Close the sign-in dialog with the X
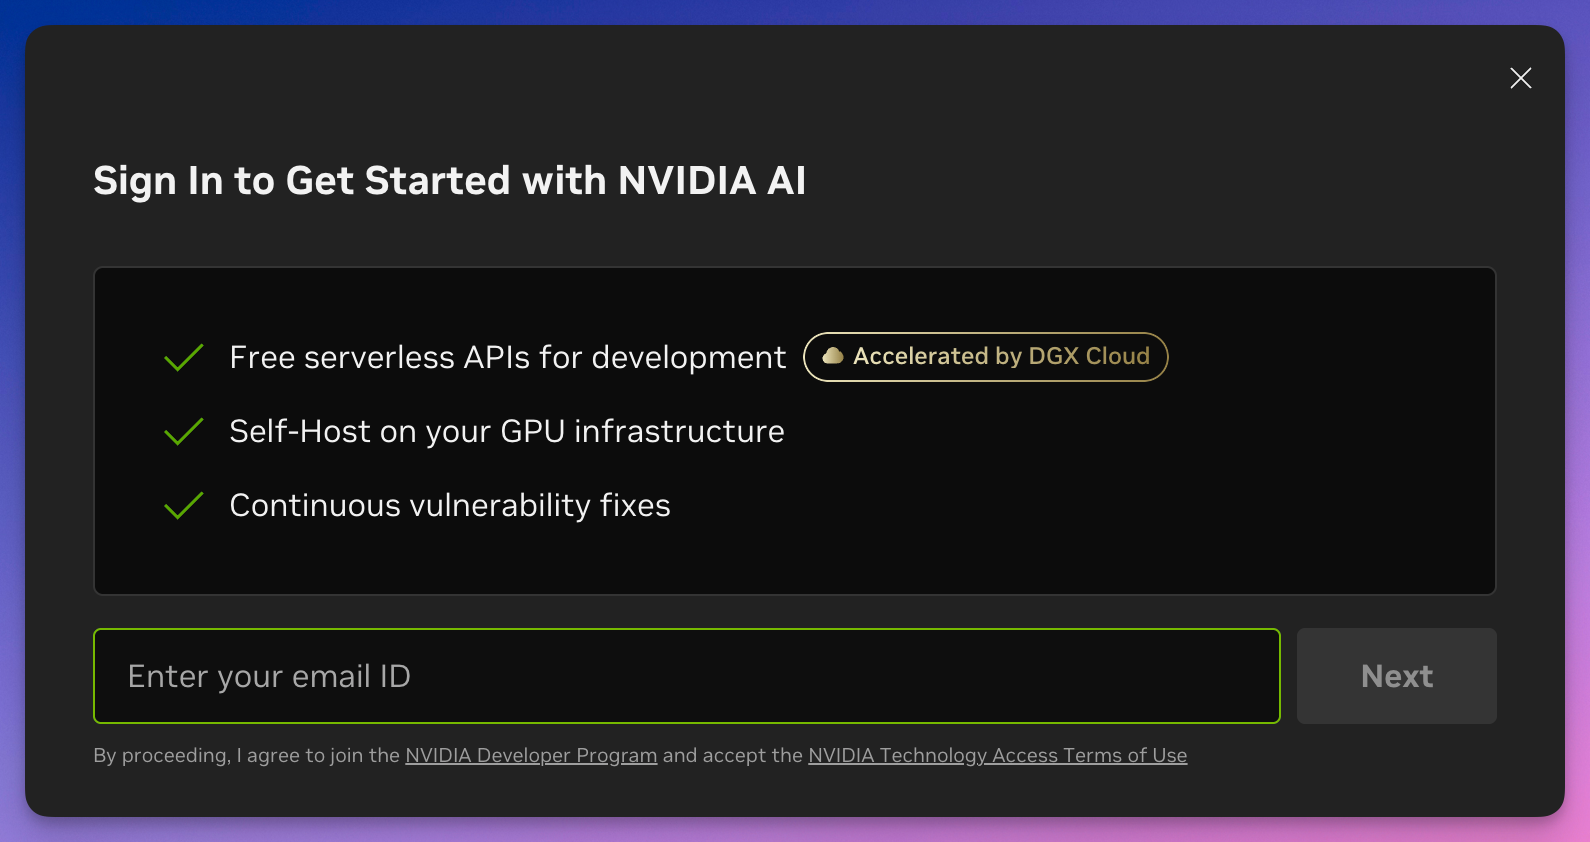The height and width of the screenshot is (842, 1590). pos(1520,78)
